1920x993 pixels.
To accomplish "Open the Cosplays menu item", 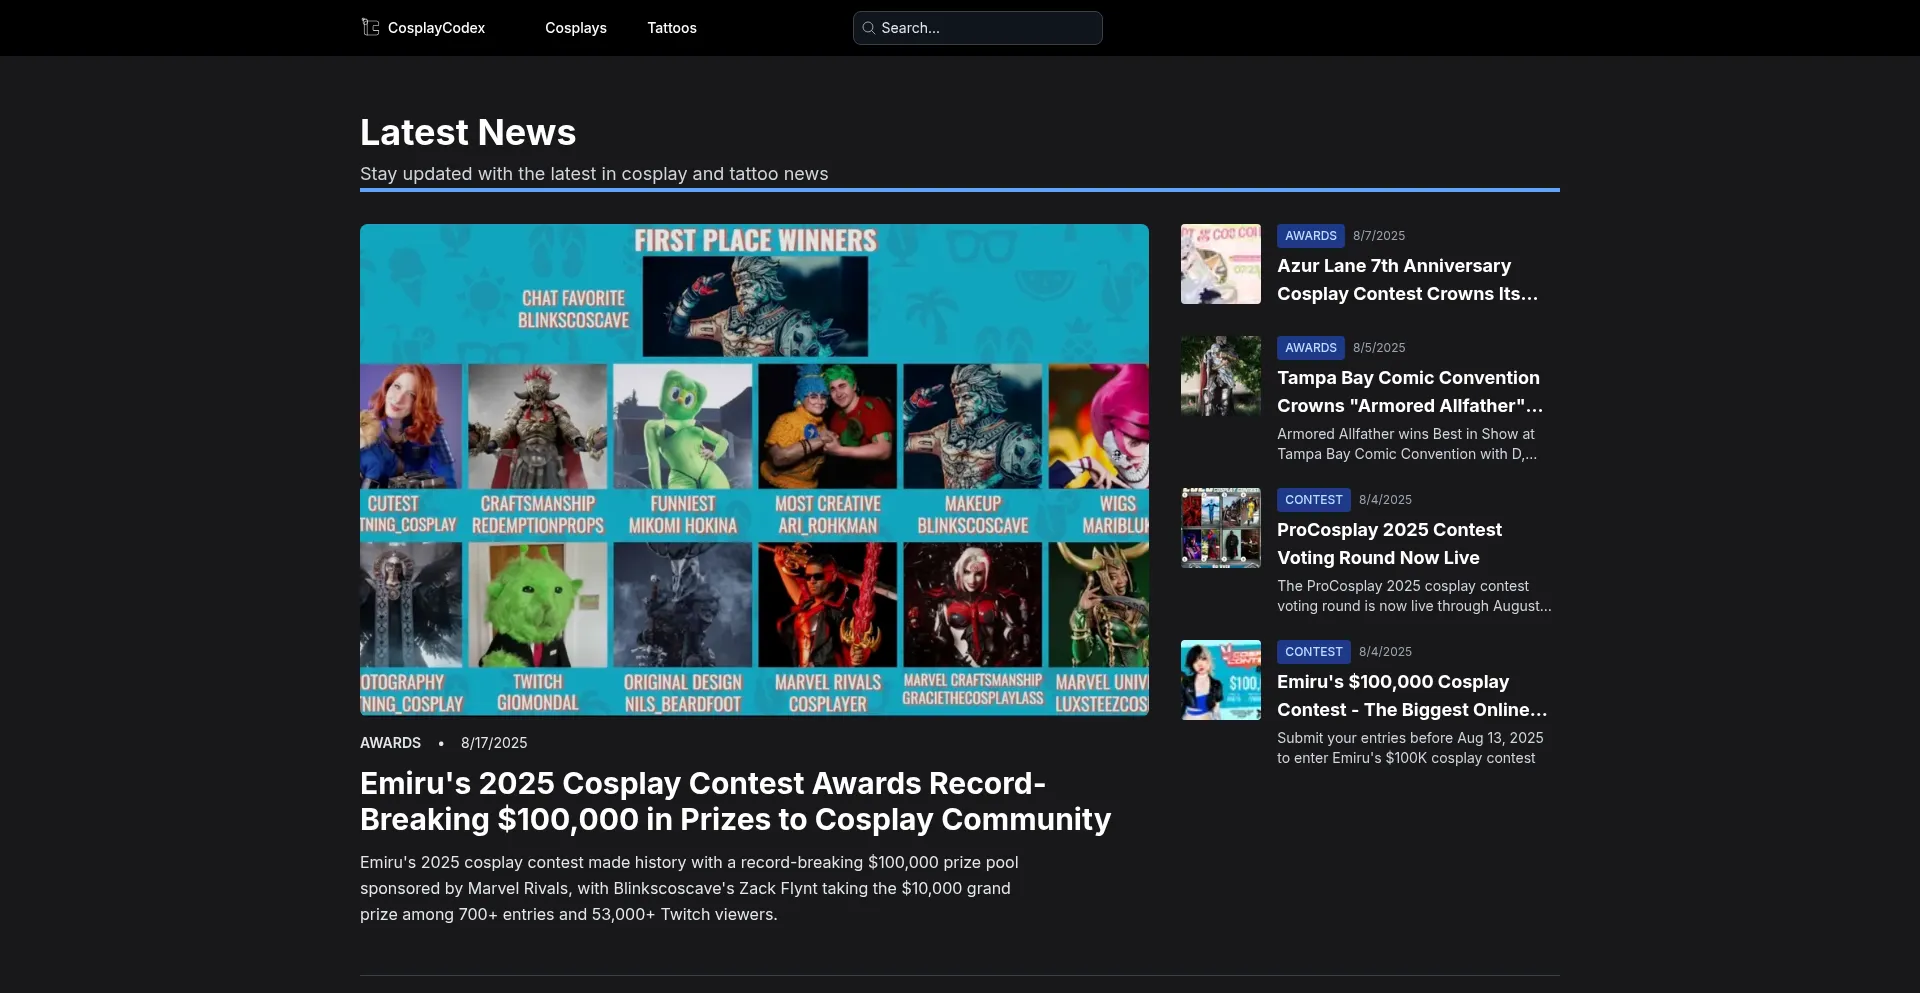I will click(x=576, y=28).
